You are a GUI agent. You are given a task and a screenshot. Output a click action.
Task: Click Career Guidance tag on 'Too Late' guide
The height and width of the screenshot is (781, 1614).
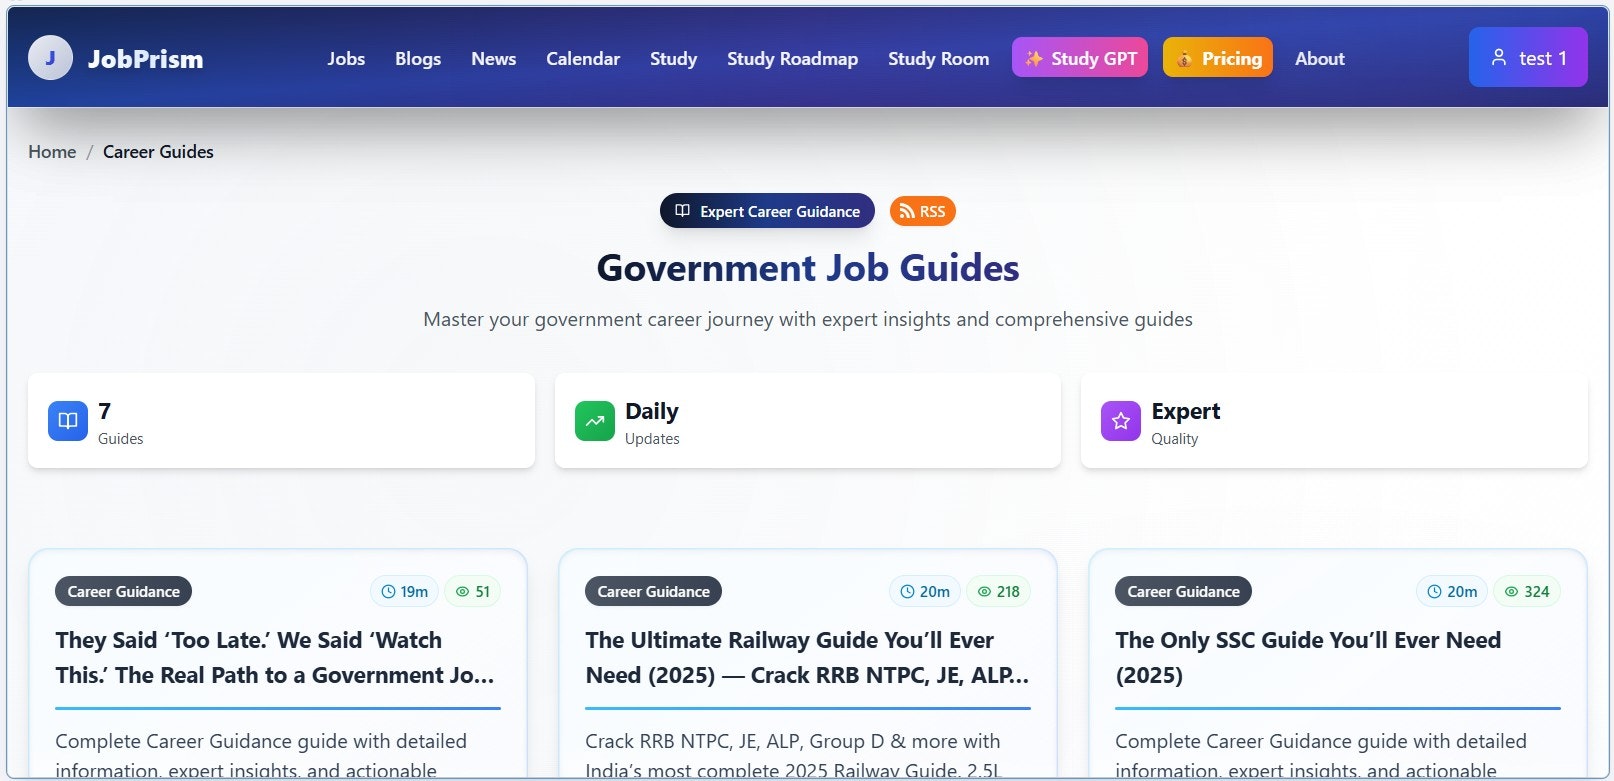coord(124,591)
